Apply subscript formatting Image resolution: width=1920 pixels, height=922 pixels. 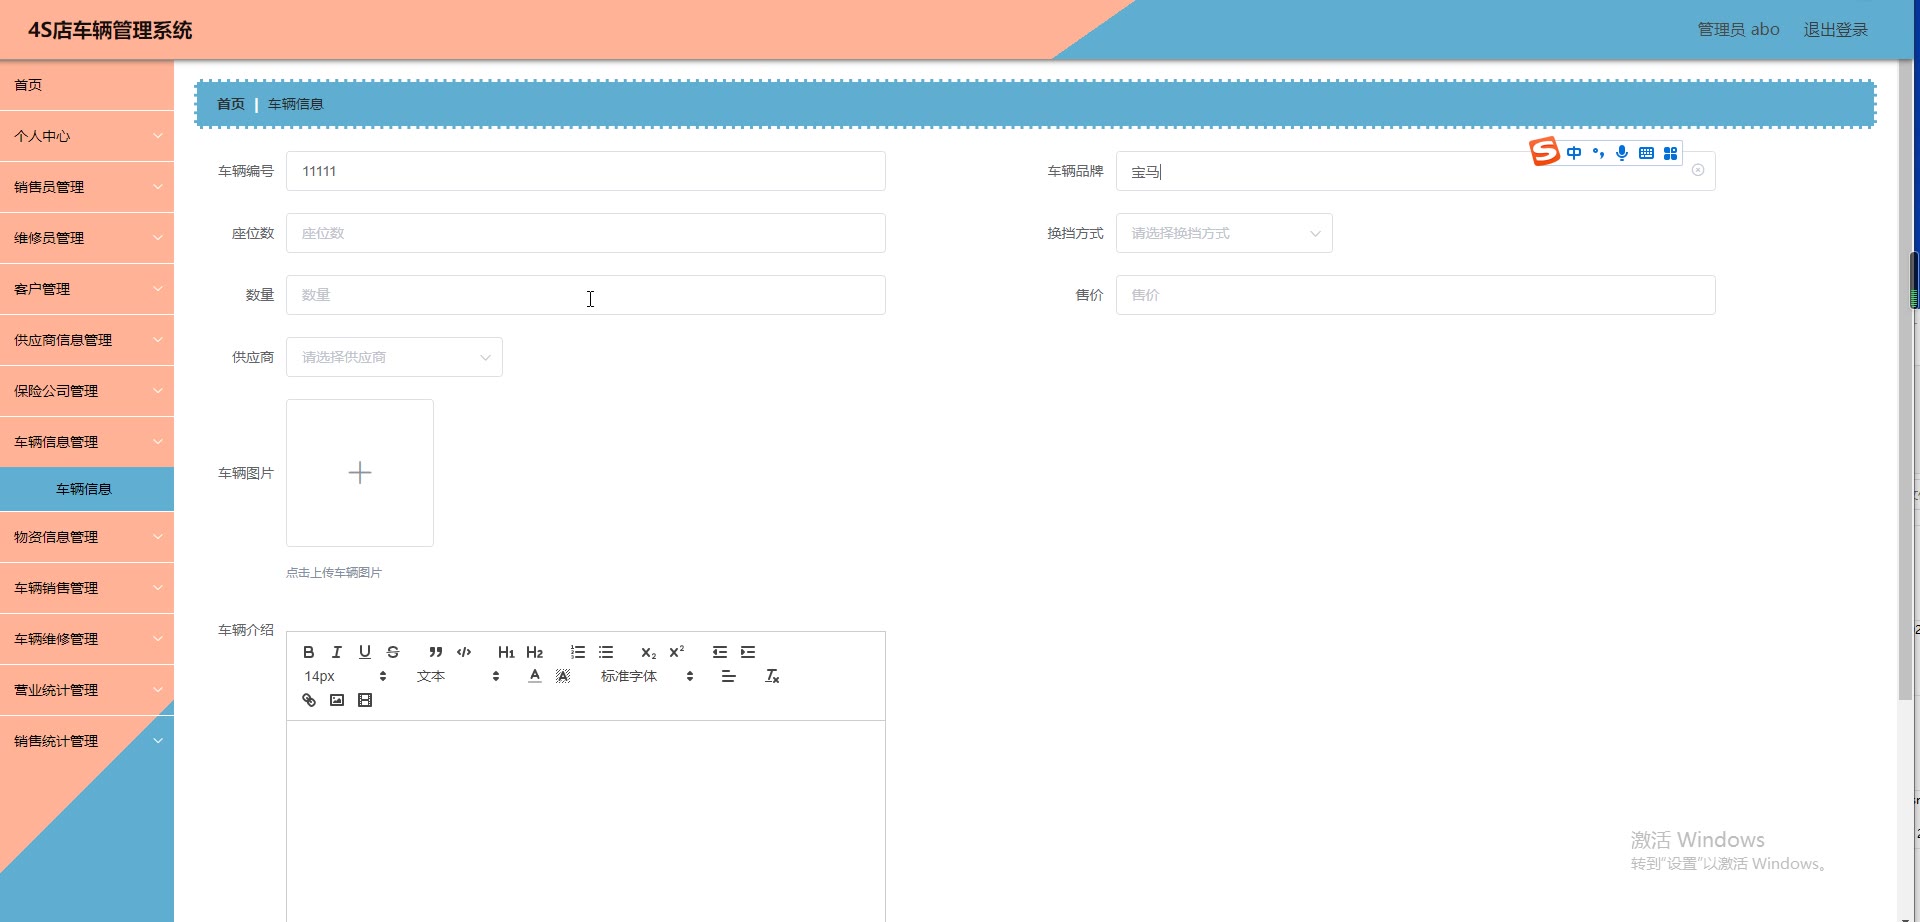click(x=649, y=652)
